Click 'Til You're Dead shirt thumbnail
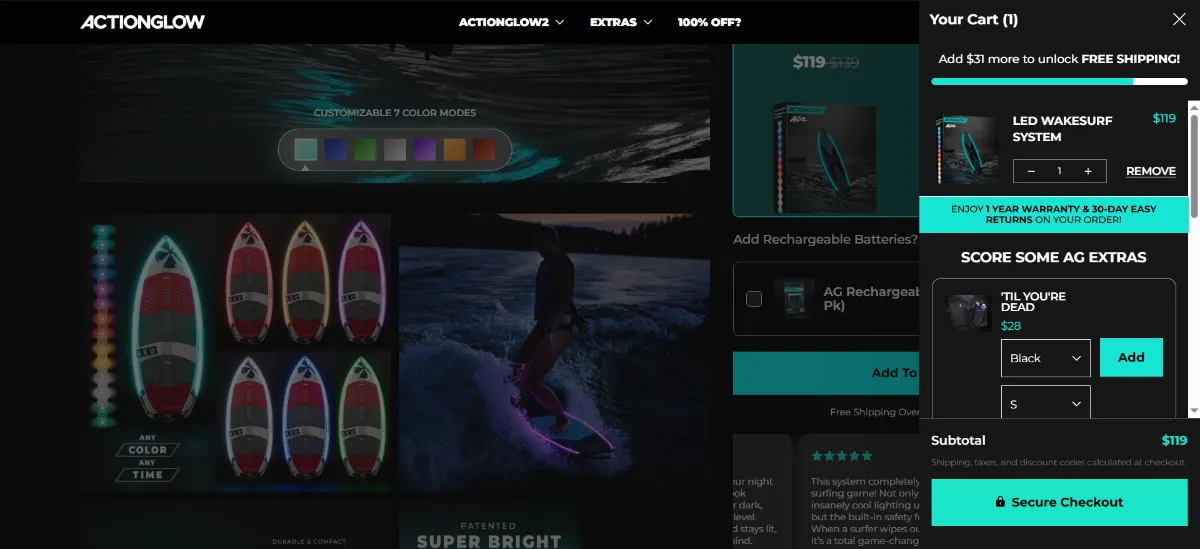 click(x=968, y=313)
